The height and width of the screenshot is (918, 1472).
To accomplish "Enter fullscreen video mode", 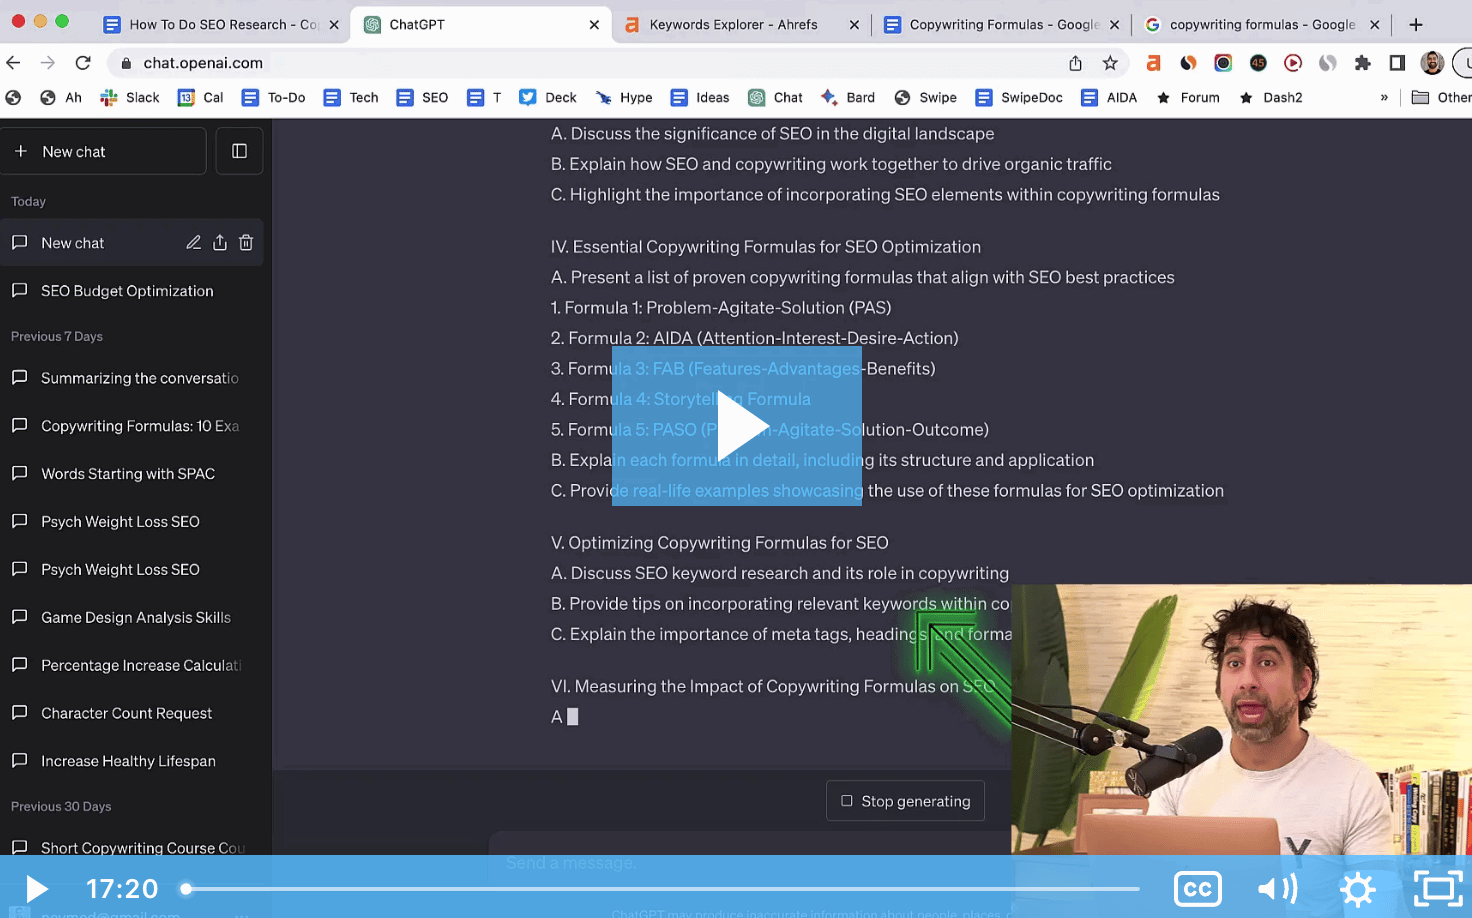I will click(x=1438, y=889).
